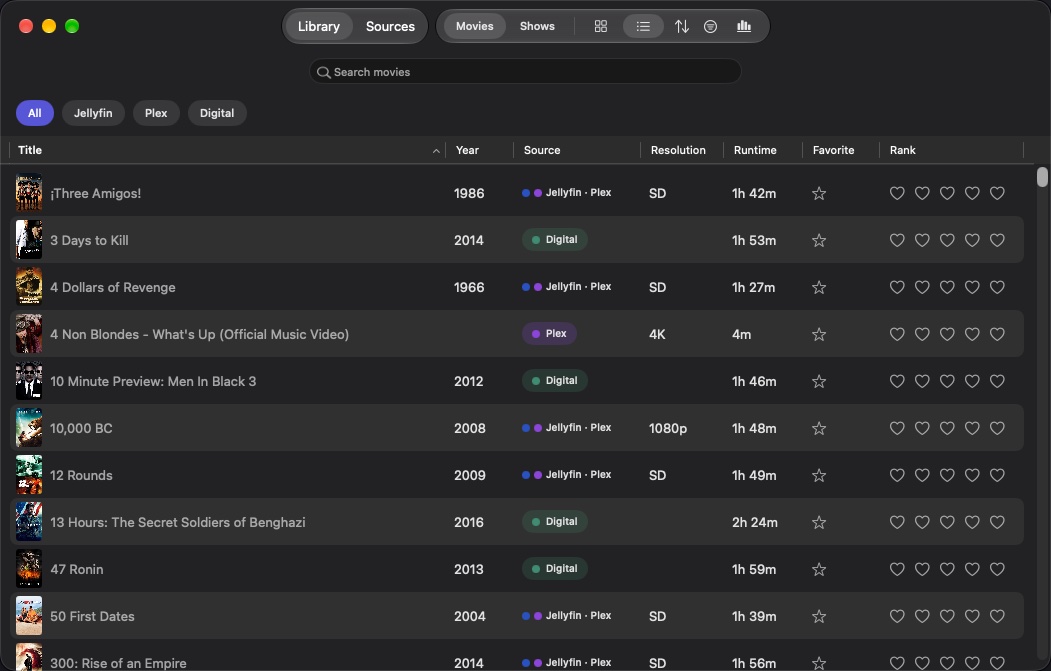
Task: Set first heart rank for 10,000 BC
Action: (897, 428)
